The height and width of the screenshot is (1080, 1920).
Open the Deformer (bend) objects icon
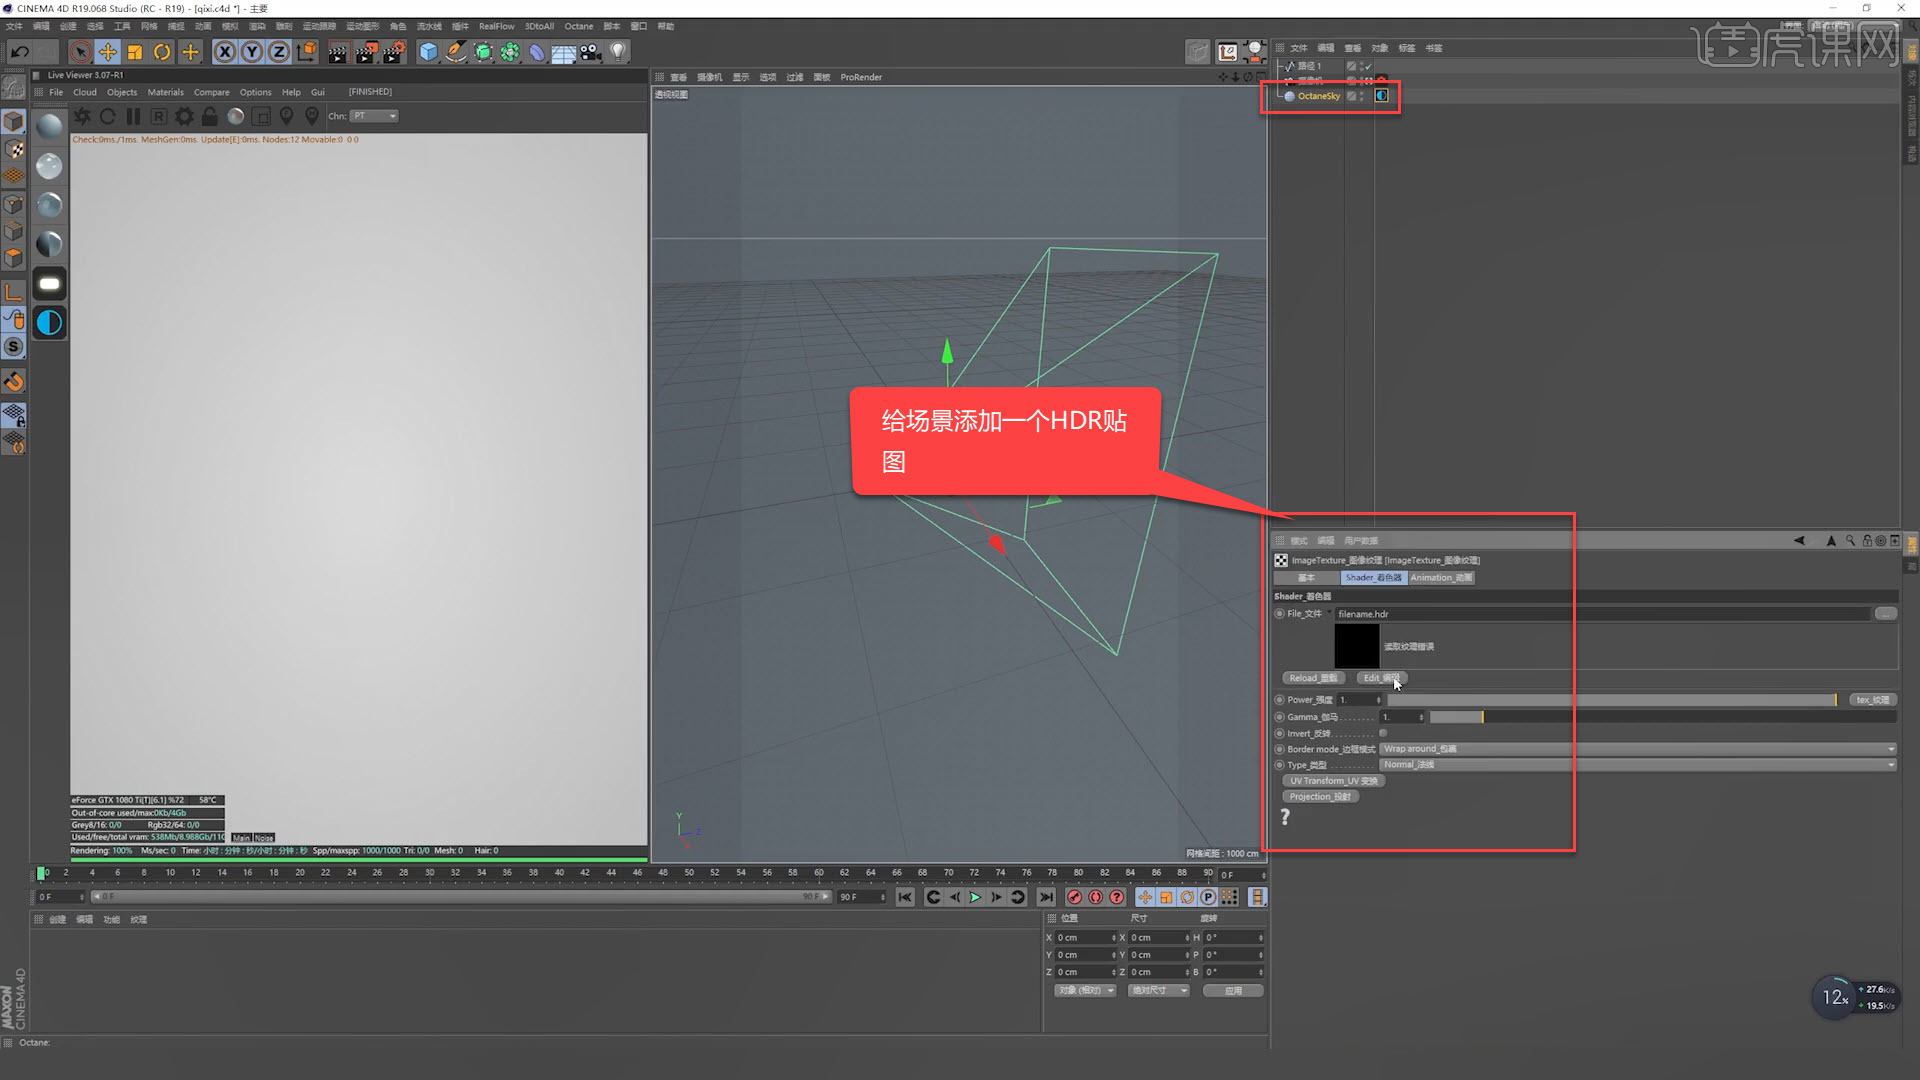pyautogui.click(x=537, y=52)
